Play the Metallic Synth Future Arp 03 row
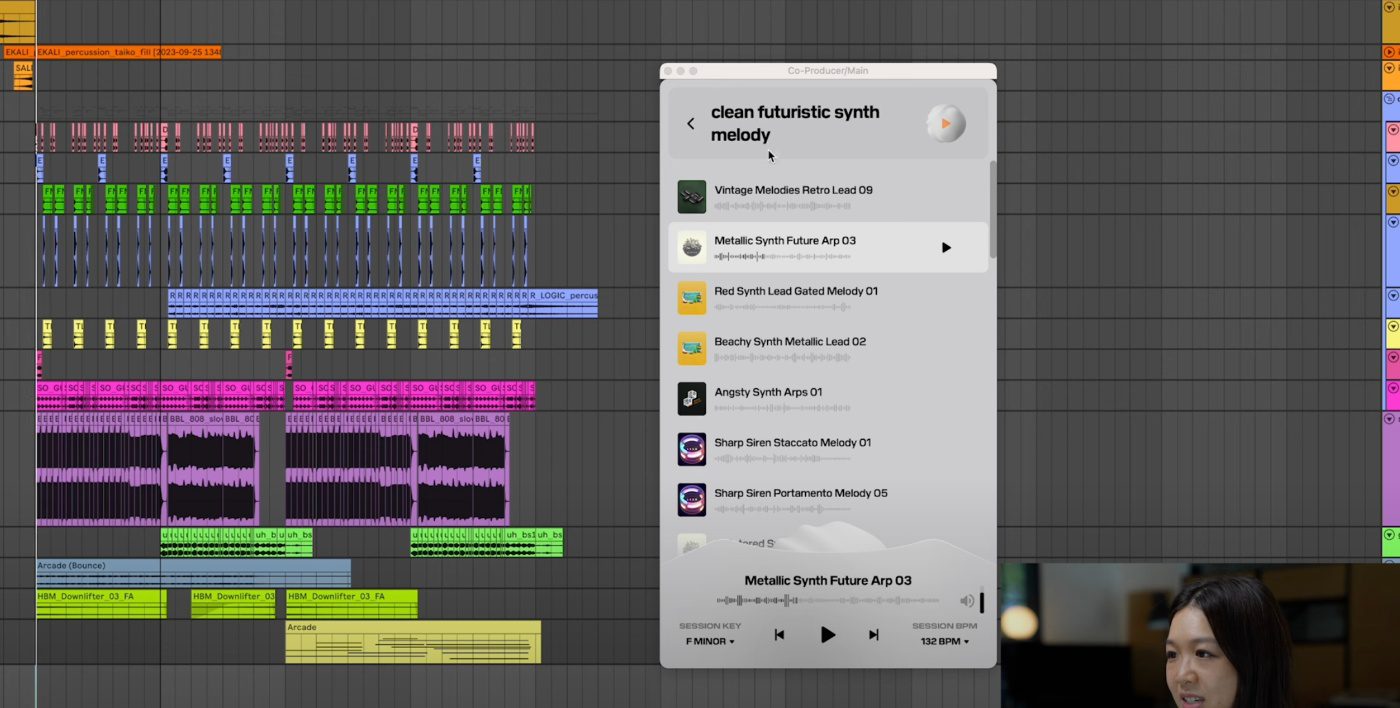The image size is (1400, 708). click(946, 248)
